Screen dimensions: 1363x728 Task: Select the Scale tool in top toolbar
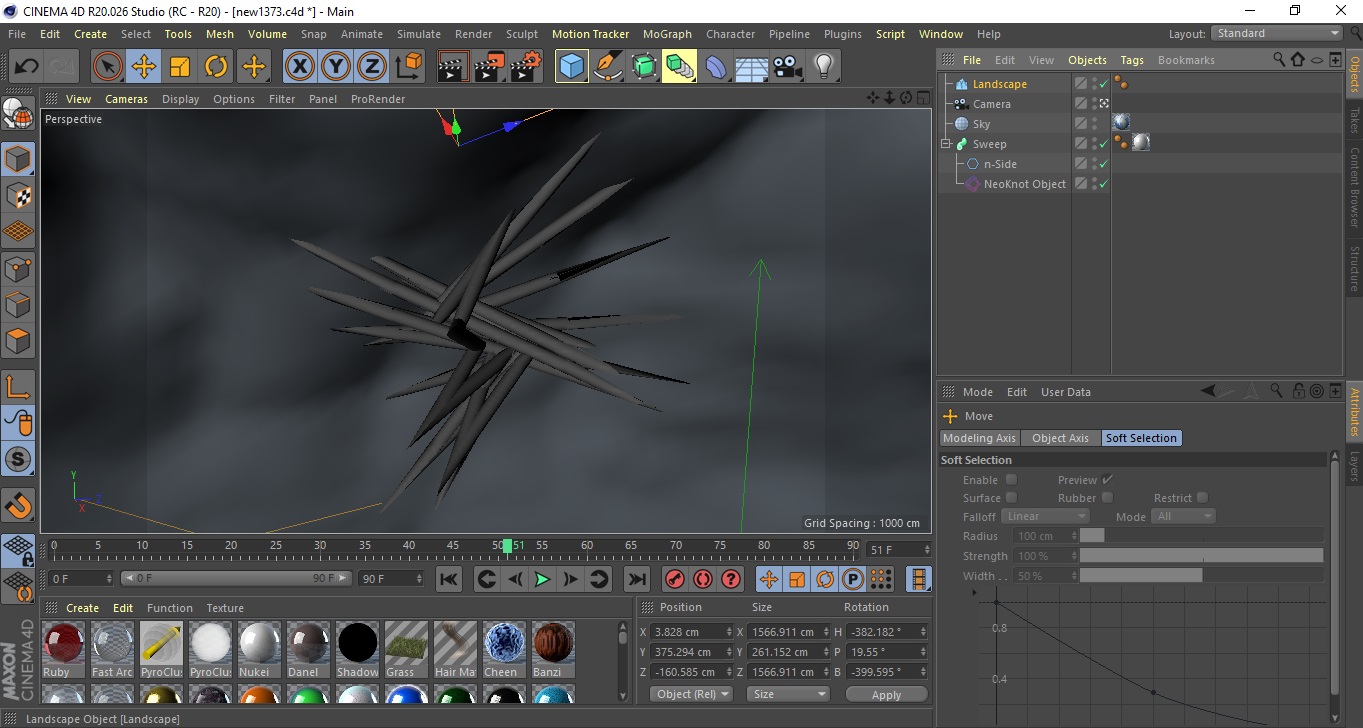pyautogui.click(x=180, y=67)
